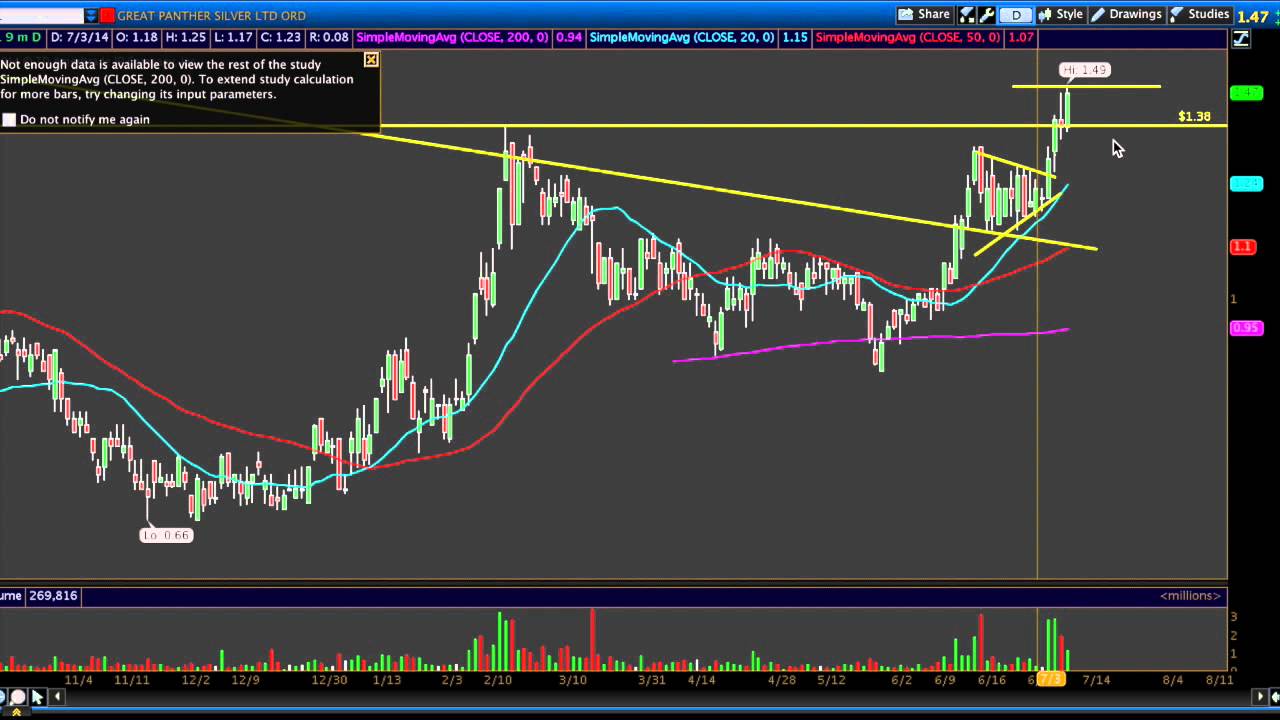Image resolution: width=1280 pixels, height=720 pixels.
Task: Click the symbol entry field
Action: (41, 15)
